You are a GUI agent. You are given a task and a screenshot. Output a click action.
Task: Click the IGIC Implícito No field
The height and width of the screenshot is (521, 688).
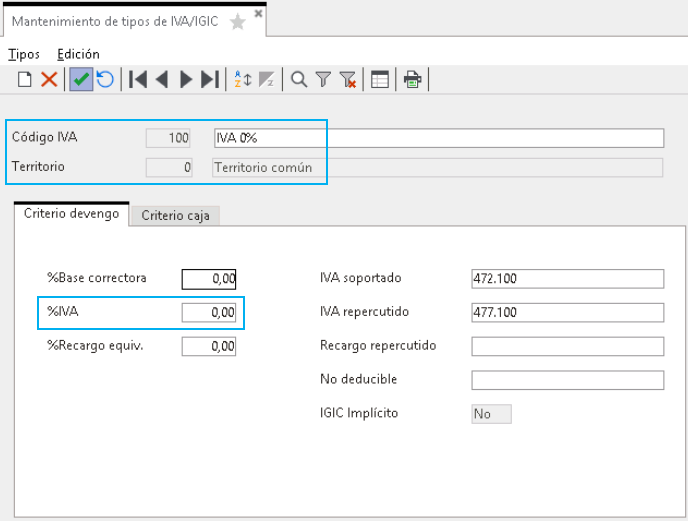pyautogui.click(x=491, y=414)
